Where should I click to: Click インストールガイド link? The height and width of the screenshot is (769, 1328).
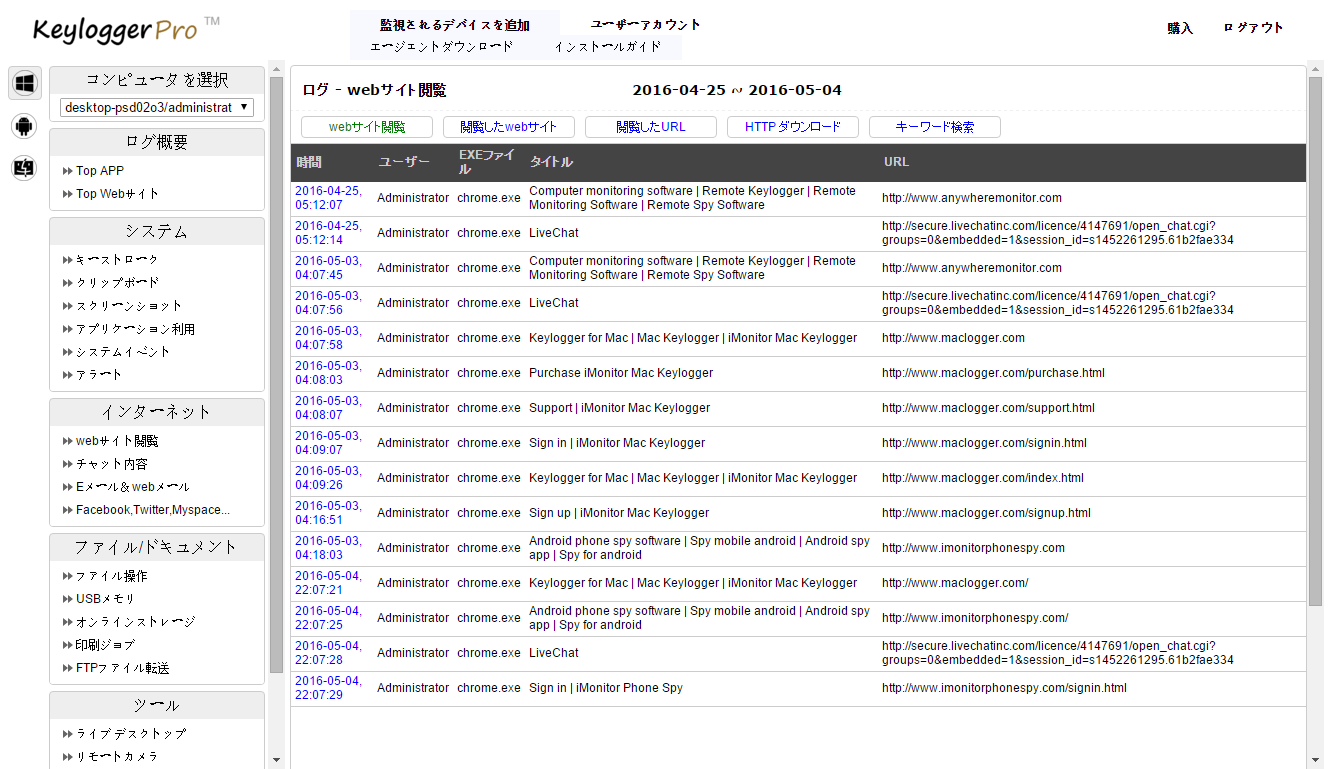point(608,47)
